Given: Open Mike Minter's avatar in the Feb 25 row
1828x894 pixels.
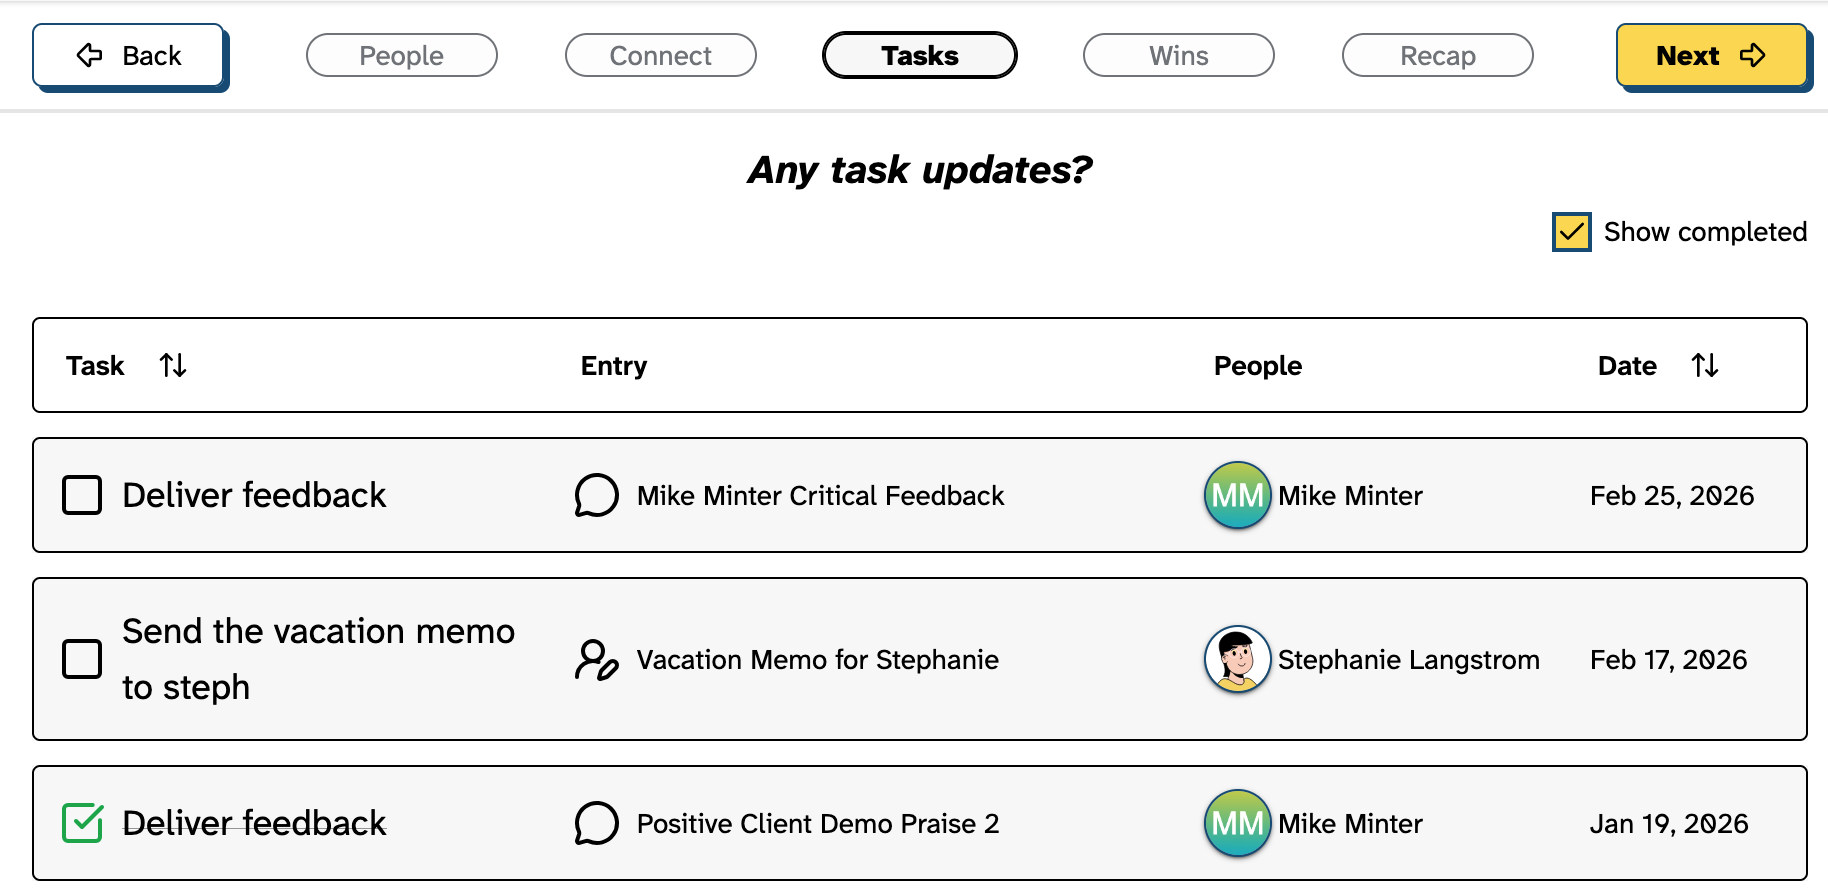Looking at the screenshot, I should [x=1237, y=495].
